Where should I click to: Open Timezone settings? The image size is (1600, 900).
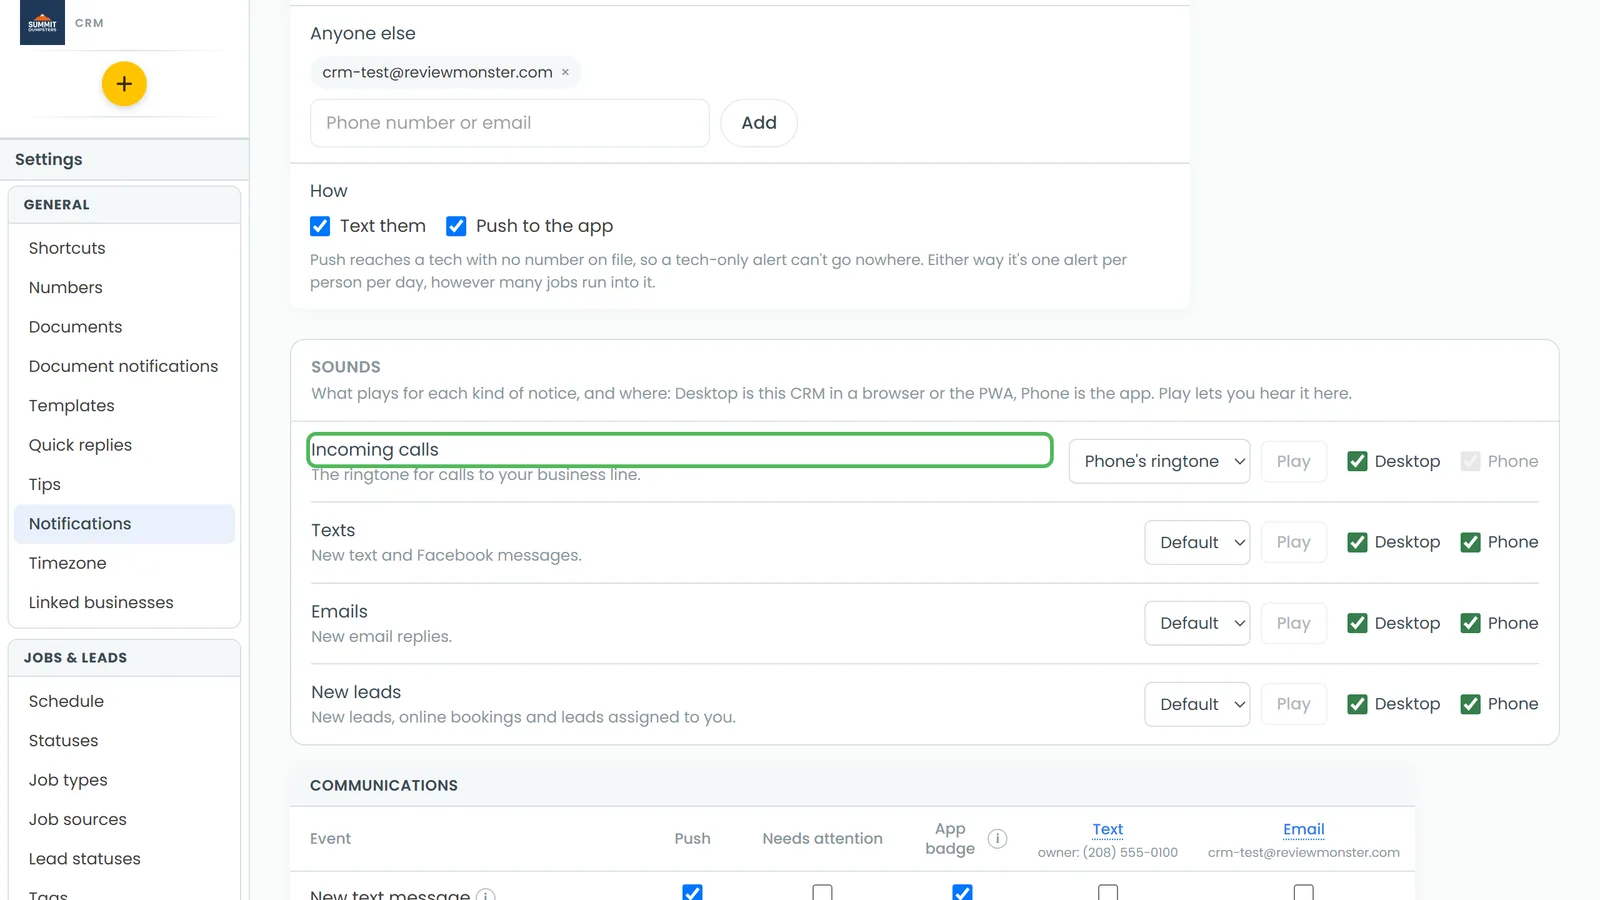(124, 563)
